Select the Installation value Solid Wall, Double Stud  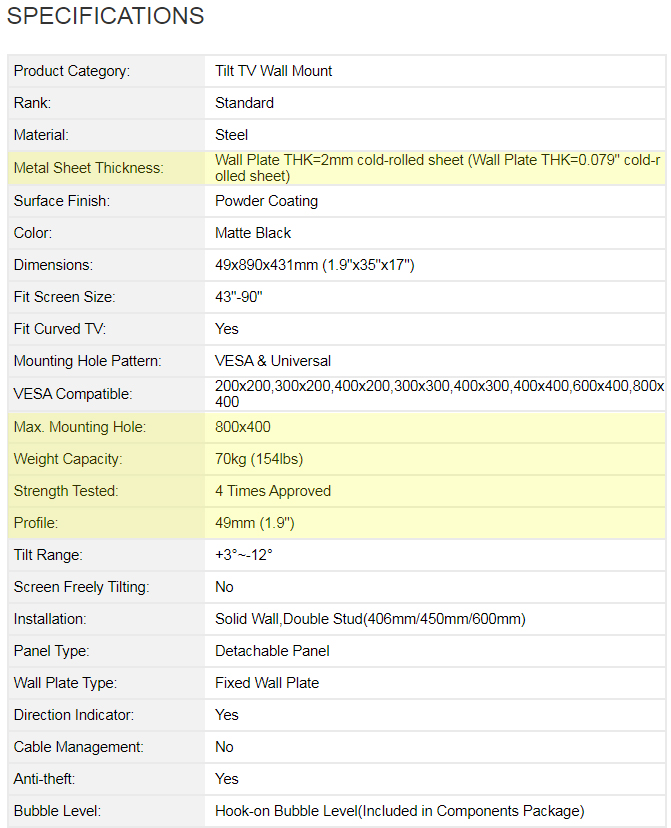(370, 619)
